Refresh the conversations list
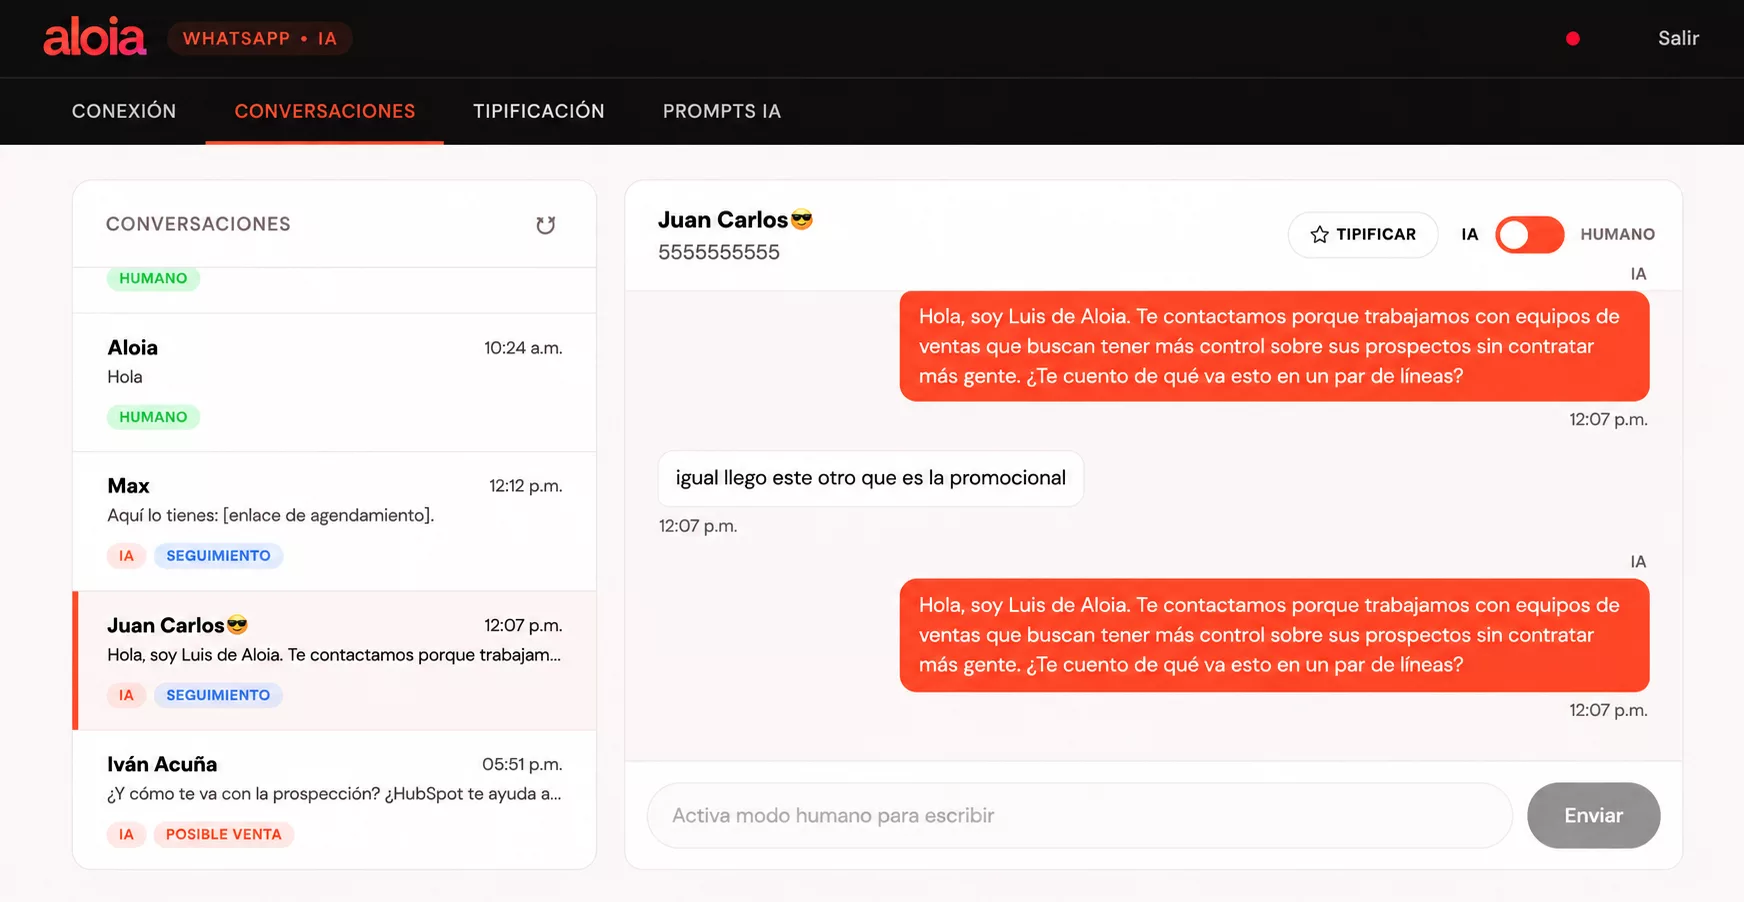Viewport: 1744px width, 902px height. [x=545, y=225]
